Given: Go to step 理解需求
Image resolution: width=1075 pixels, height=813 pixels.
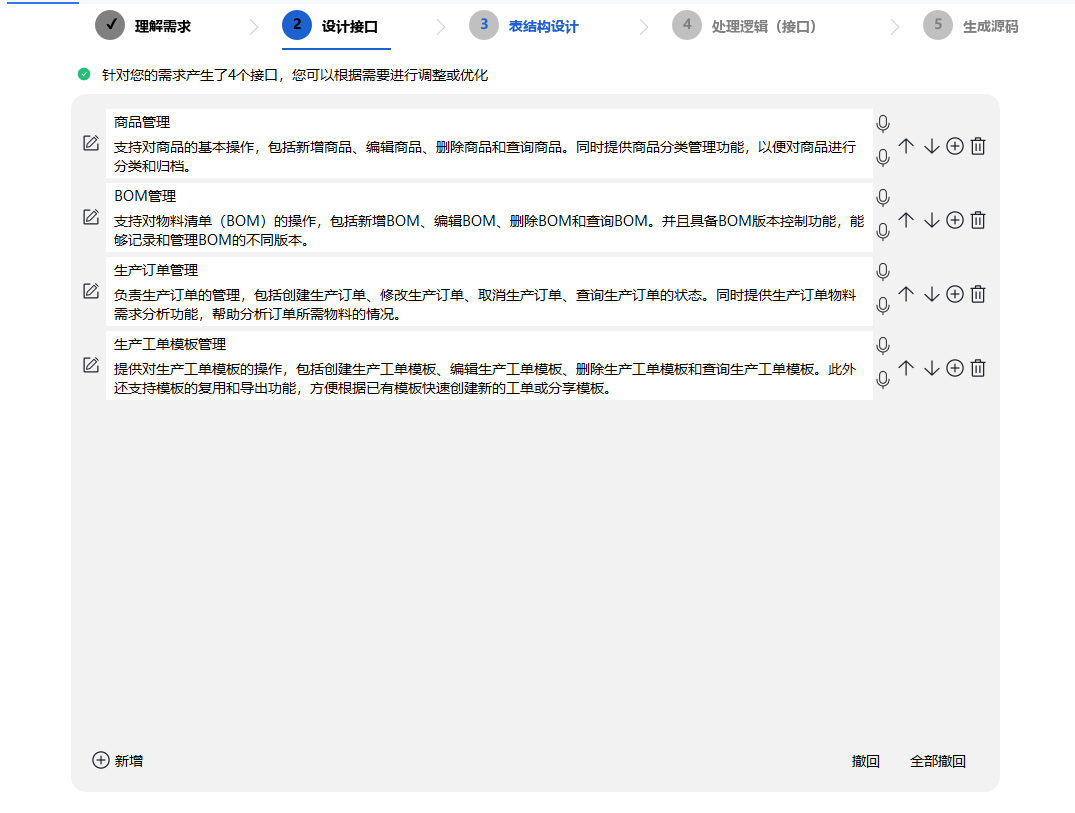Looking at the screenshot, I should [x=143, y=26].
